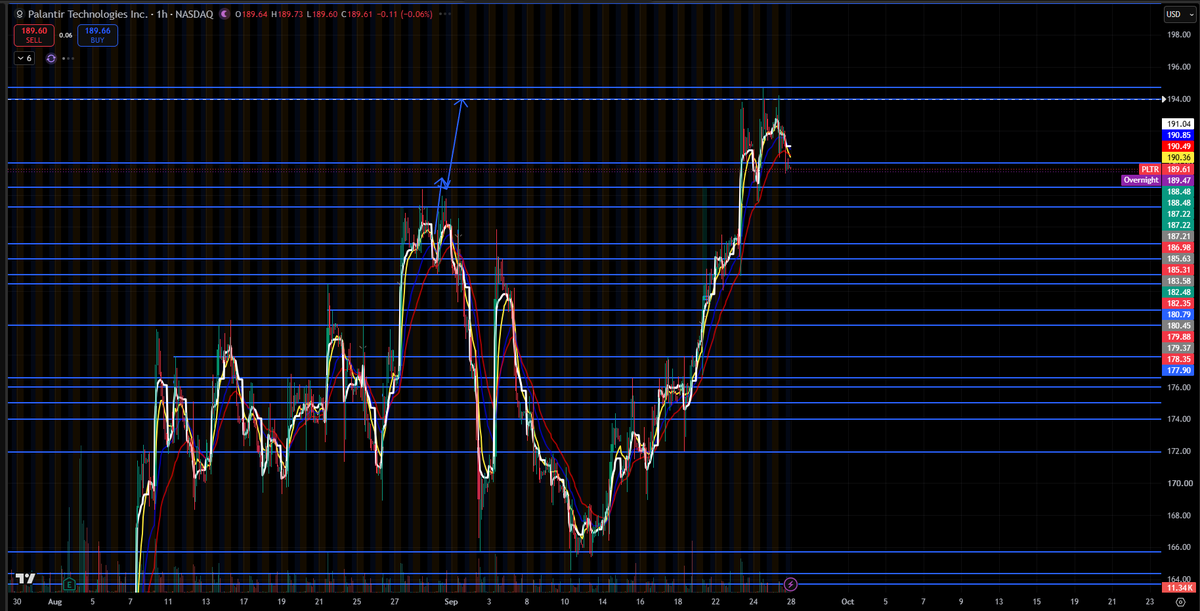
Task: Click the purple circular sync icon
Action: tap(50, 58)
